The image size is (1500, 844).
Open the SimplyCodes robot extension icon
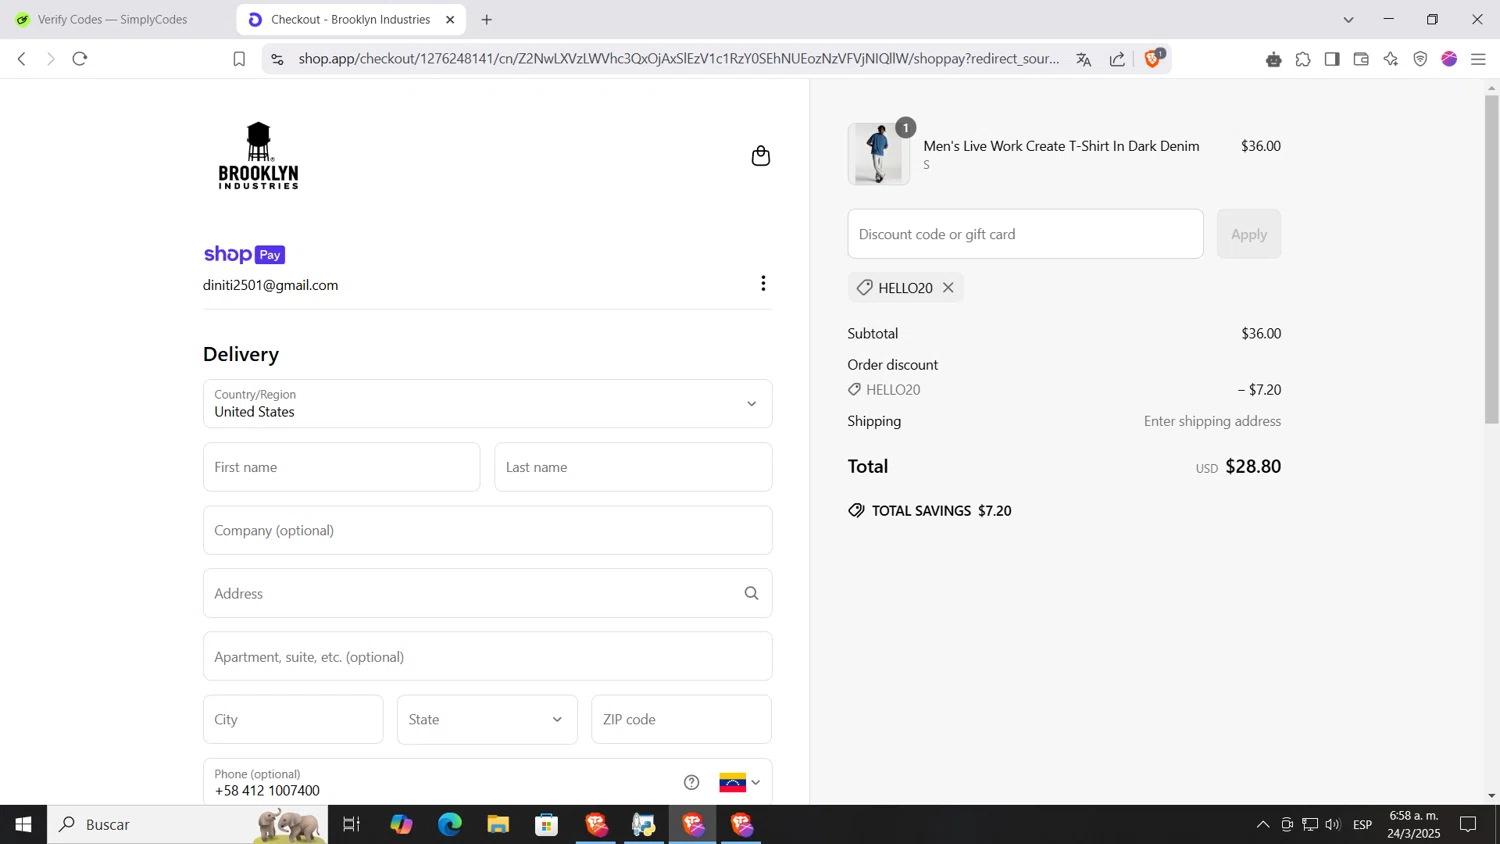pos(1273,59)
